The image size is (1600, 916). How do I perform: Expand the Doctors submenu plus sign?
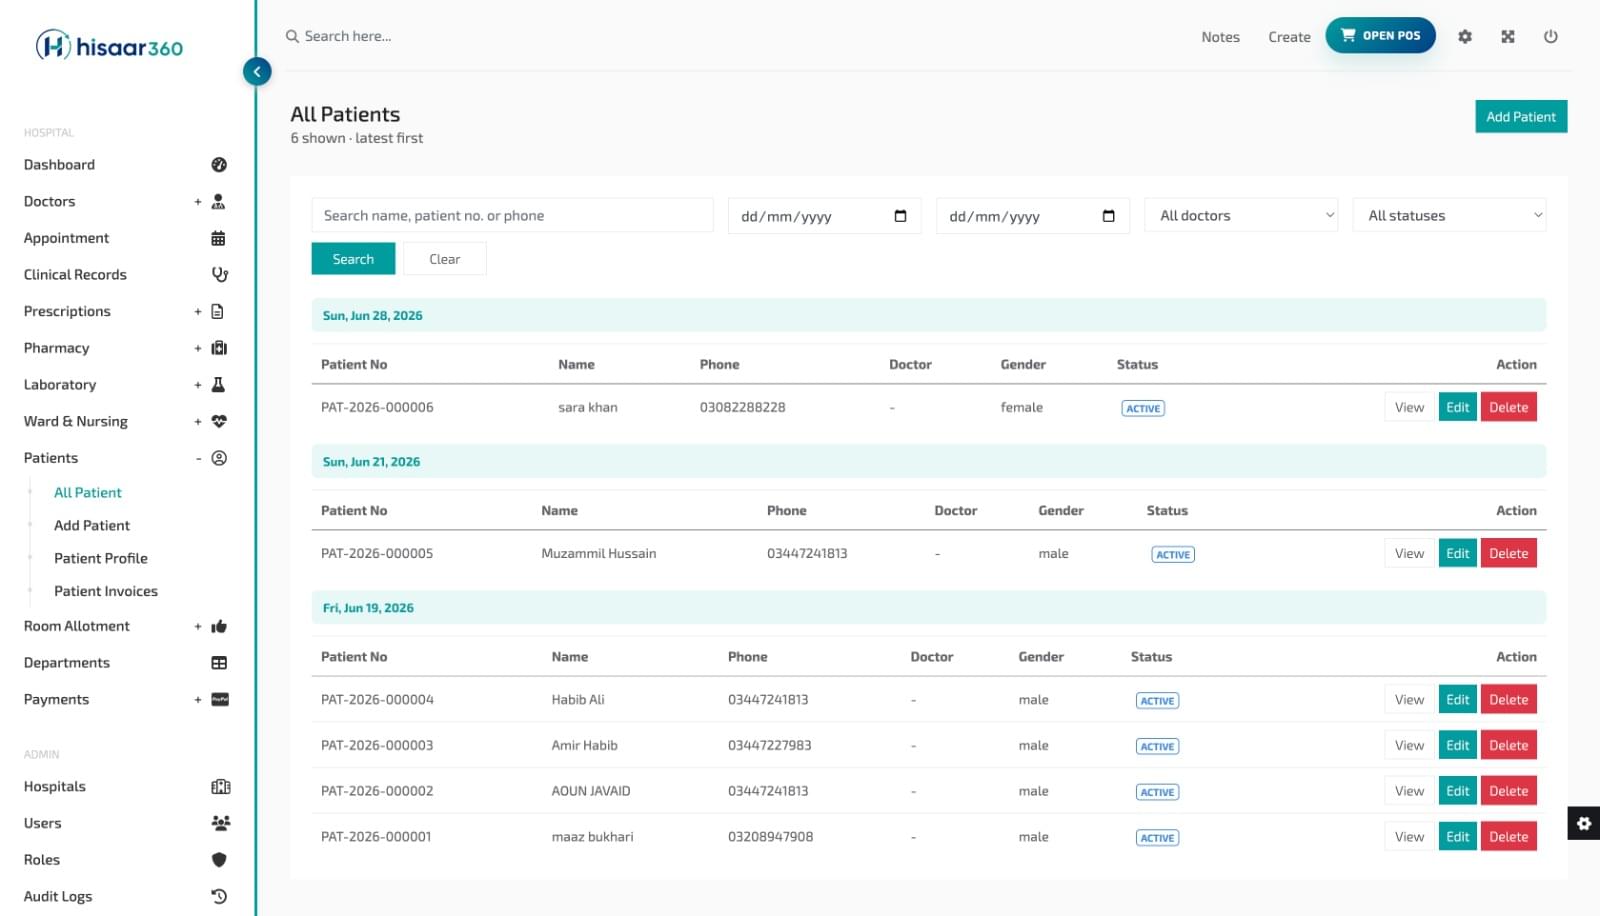pos(198,202)
